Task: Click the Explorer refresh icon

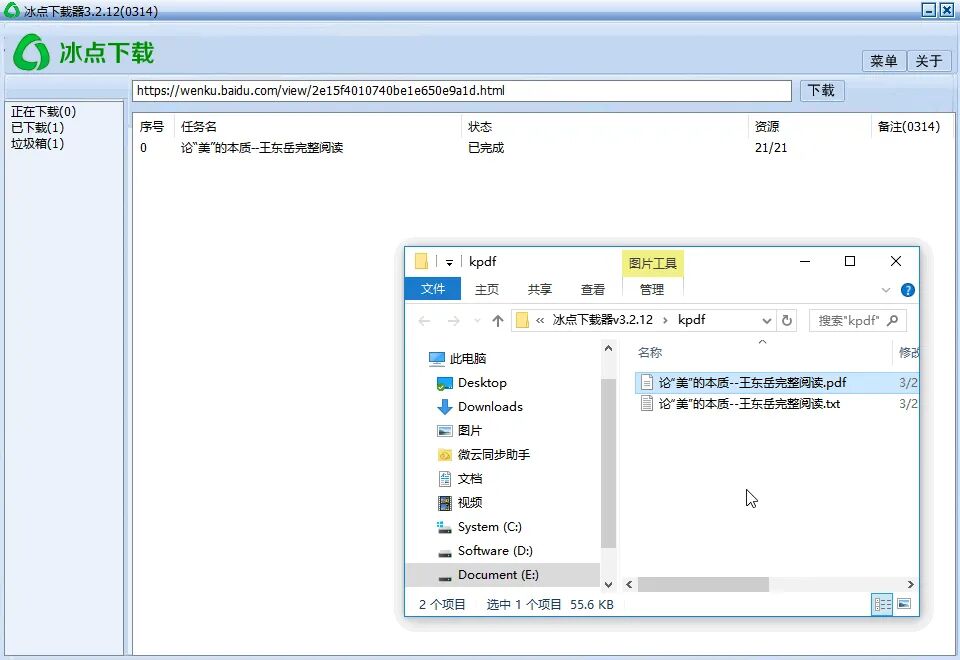Action: (787, 320)
